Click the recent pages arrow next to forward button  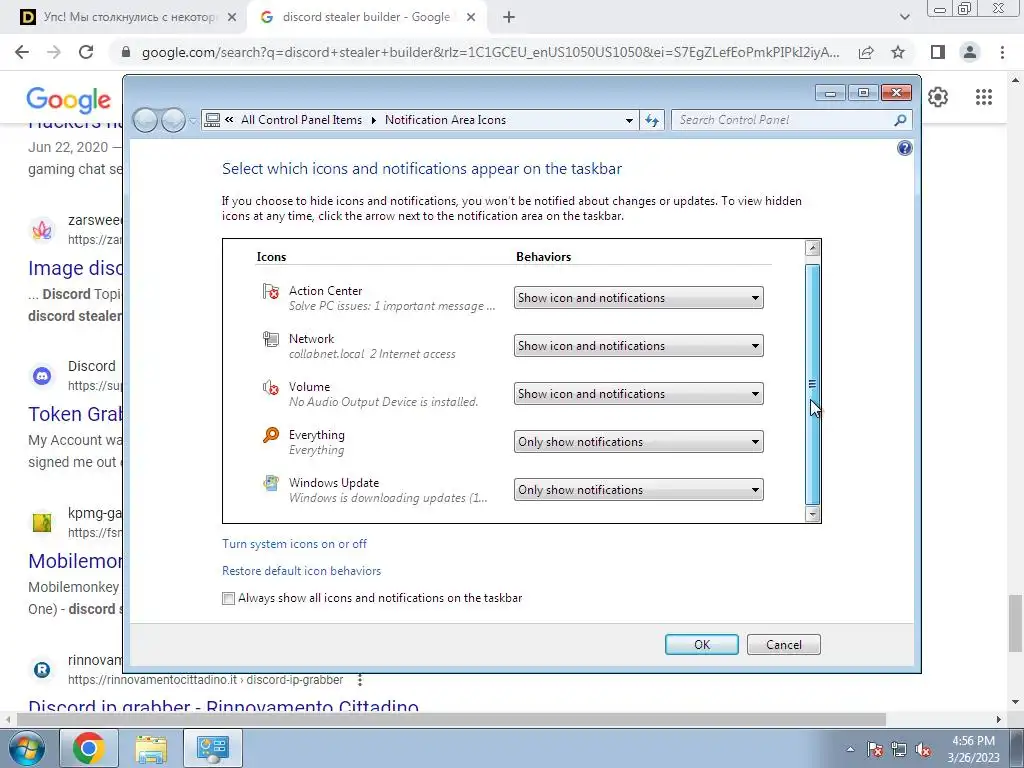[193, 121]
